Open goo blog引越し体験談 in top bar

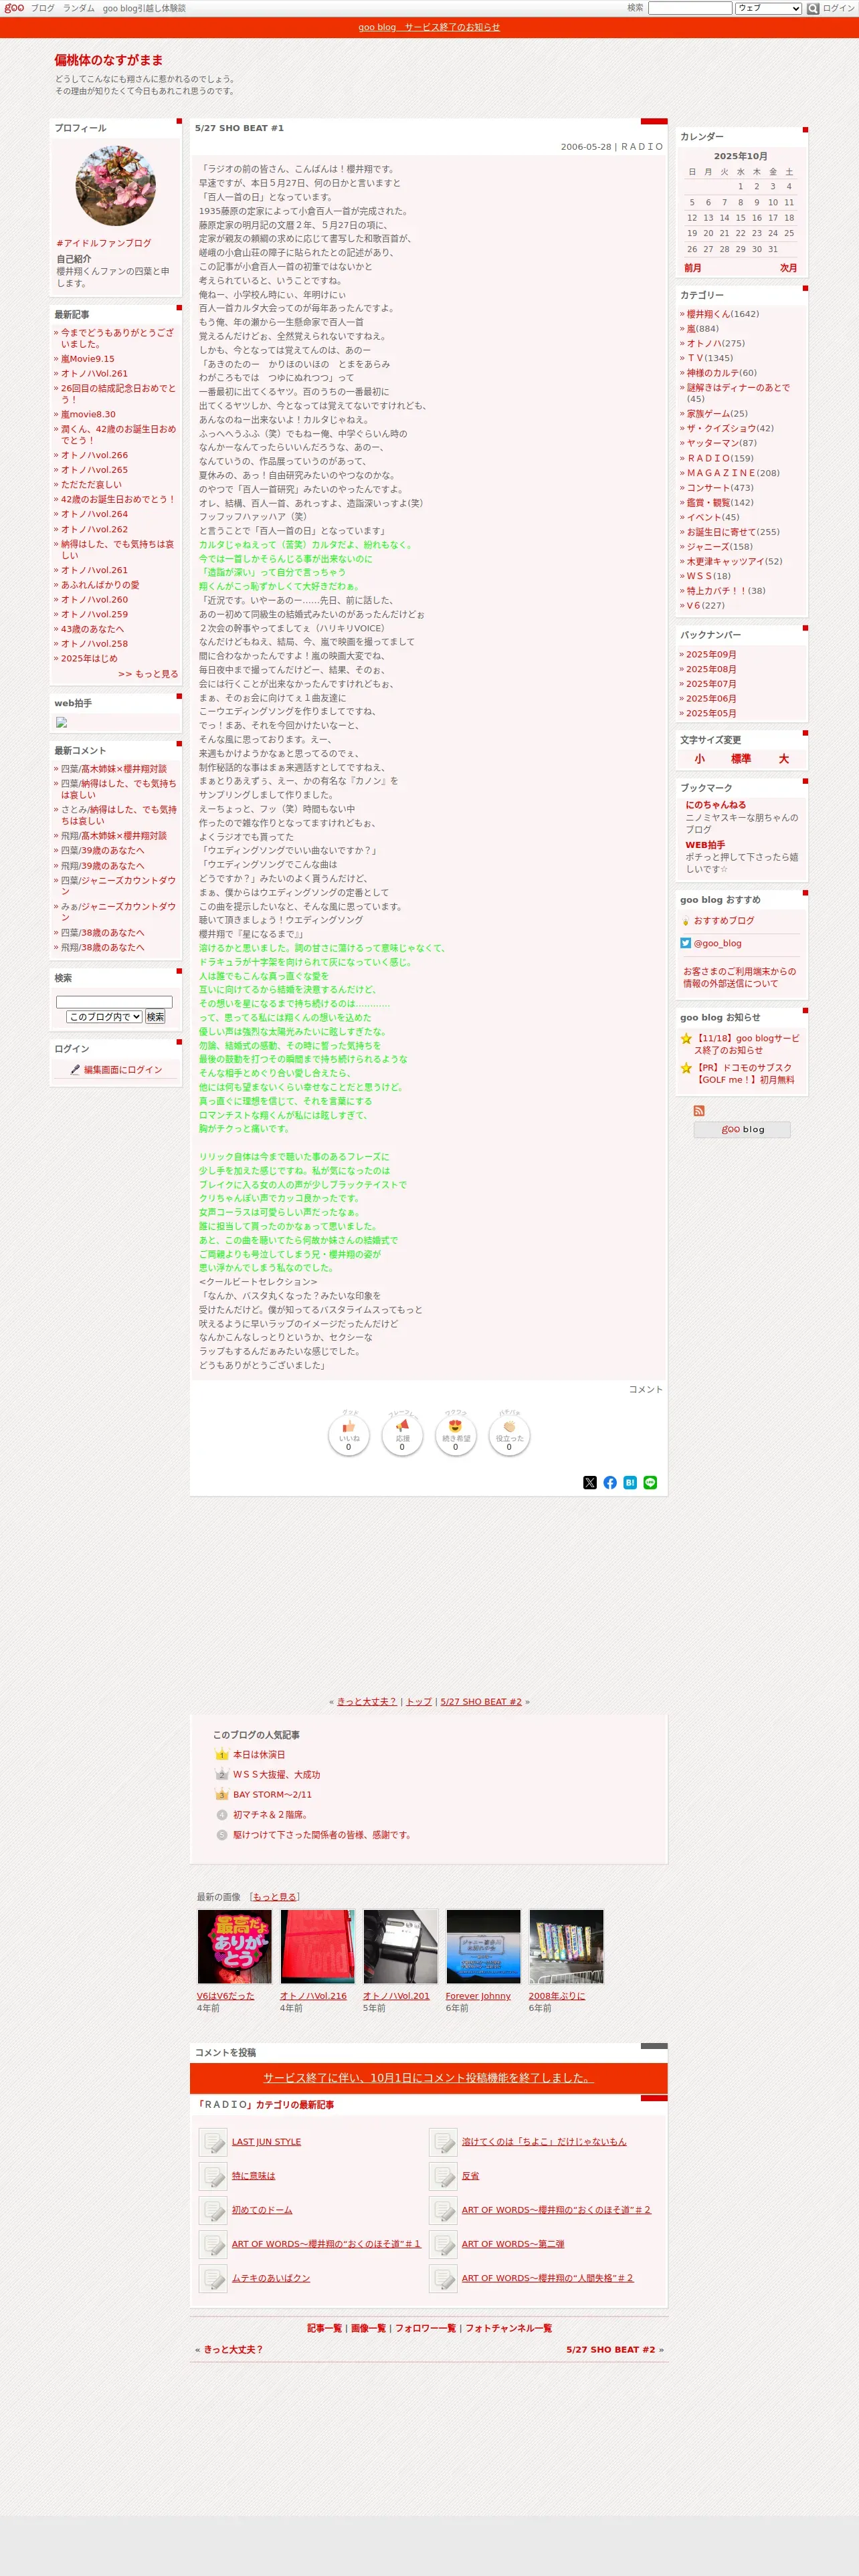pos(144,8)
